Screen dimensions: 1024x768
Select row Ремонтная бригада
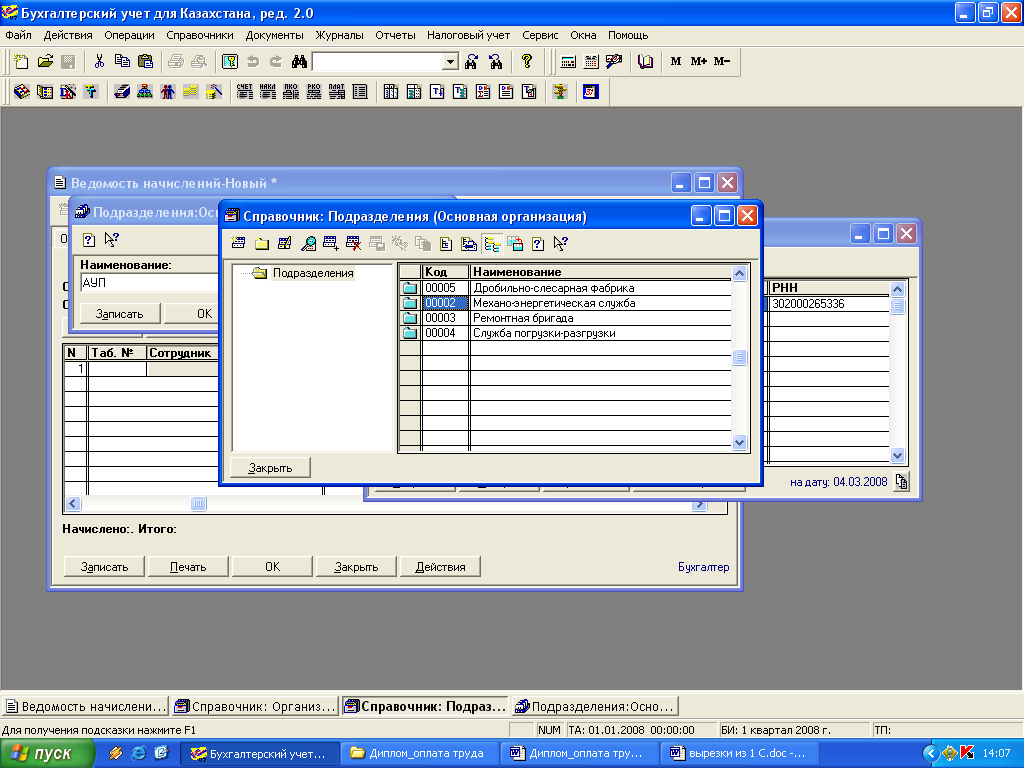(565, 318)
